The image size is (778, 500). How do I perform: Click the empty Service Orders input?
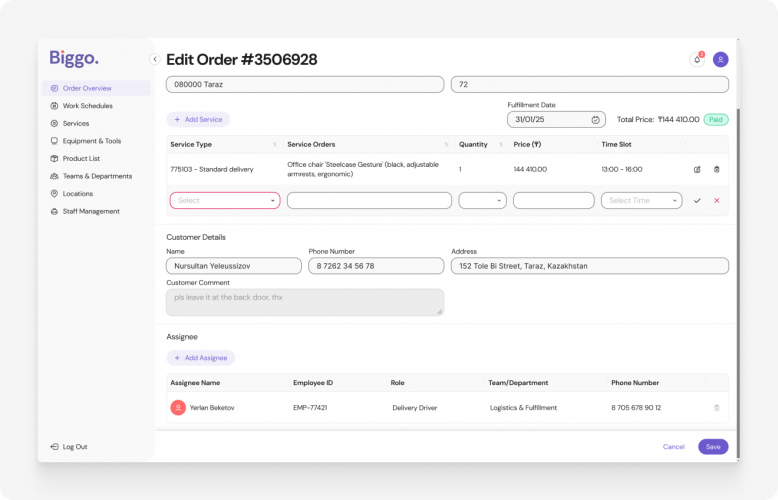click(x=369, y=200)
